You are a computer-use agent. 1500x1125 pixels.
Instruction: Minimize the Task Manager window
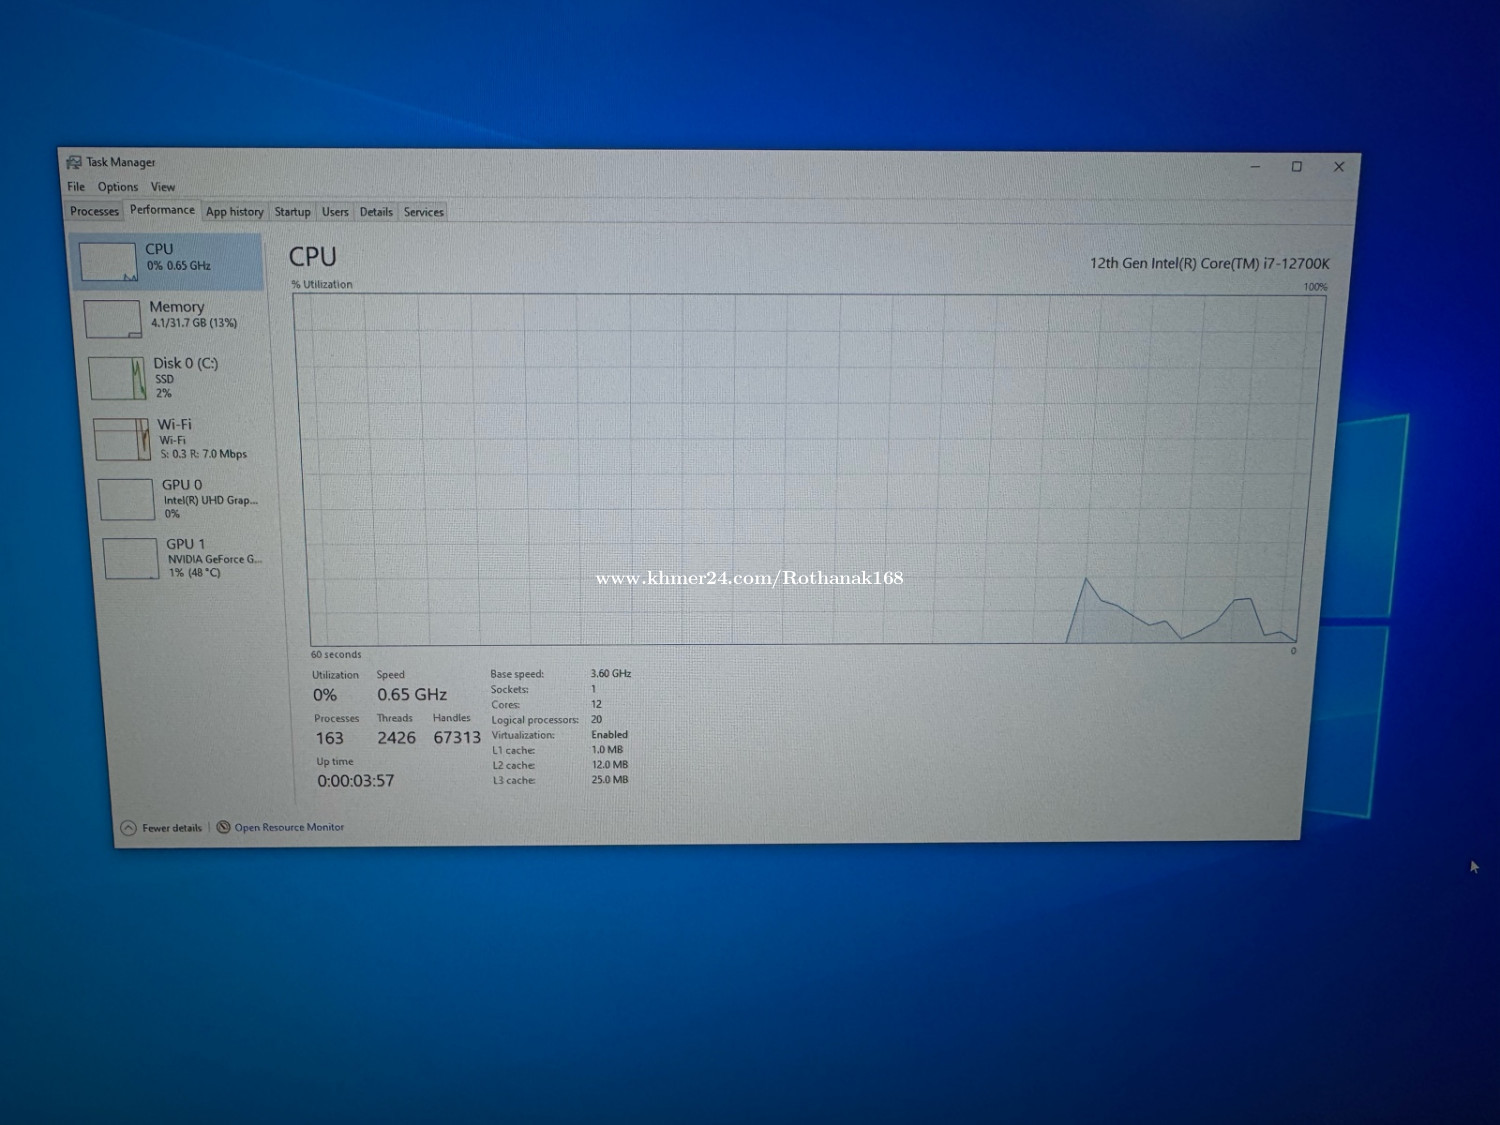[x=1255, y=167]
